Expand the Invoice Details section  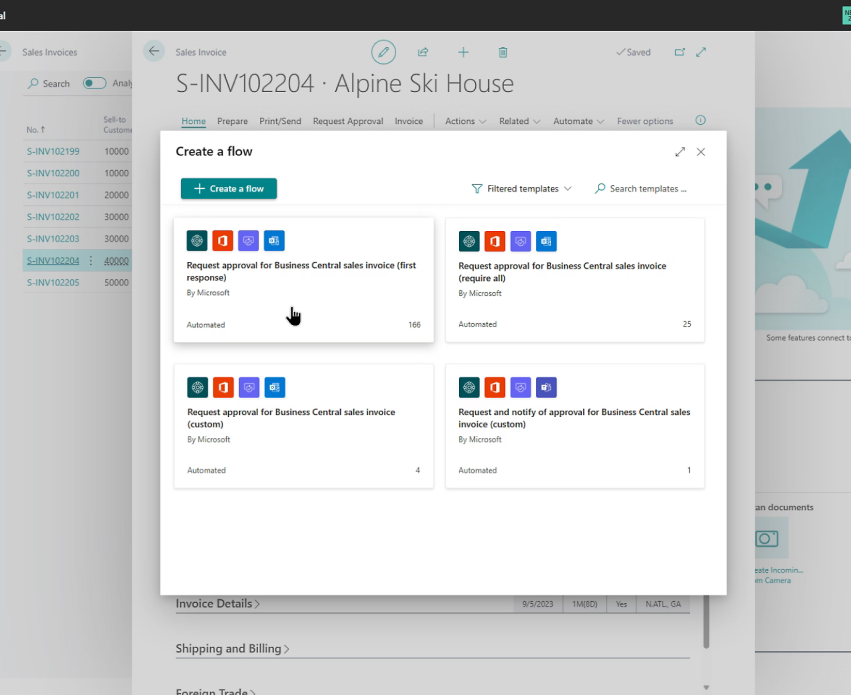click(218, 603)
